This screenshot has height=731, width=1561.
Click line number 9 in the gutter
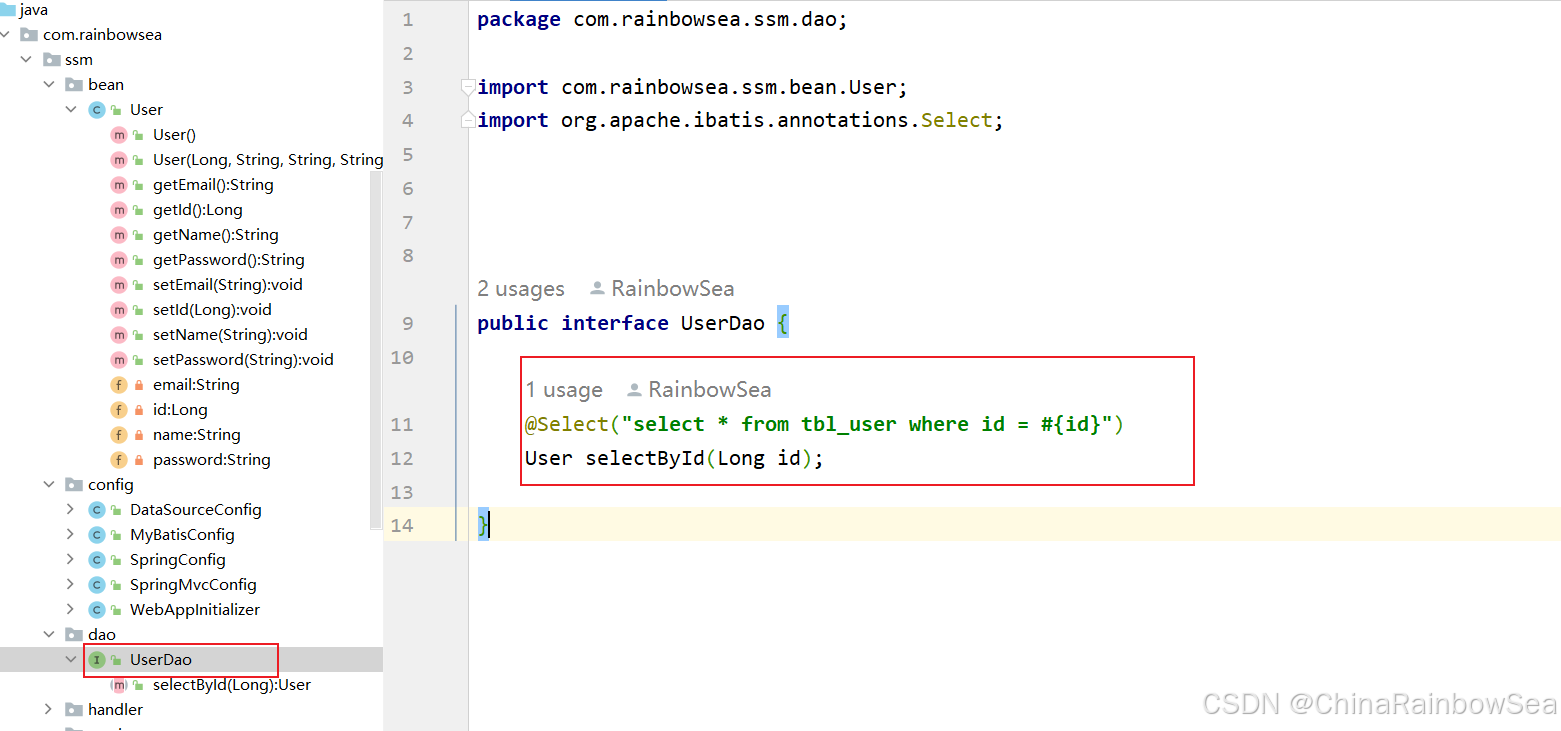point(407,323)
